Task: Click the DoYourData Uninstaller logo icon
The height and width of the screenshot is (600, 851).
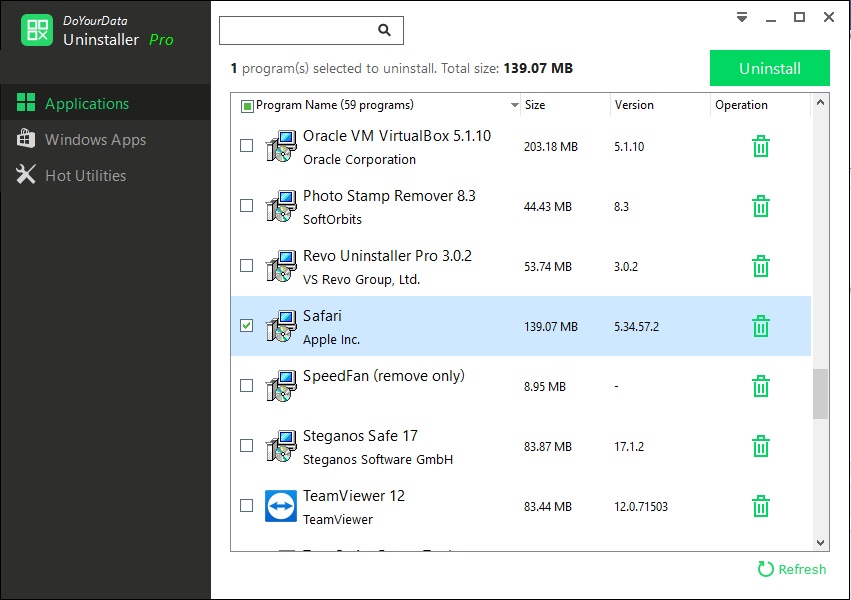Action: coord(37,30)
